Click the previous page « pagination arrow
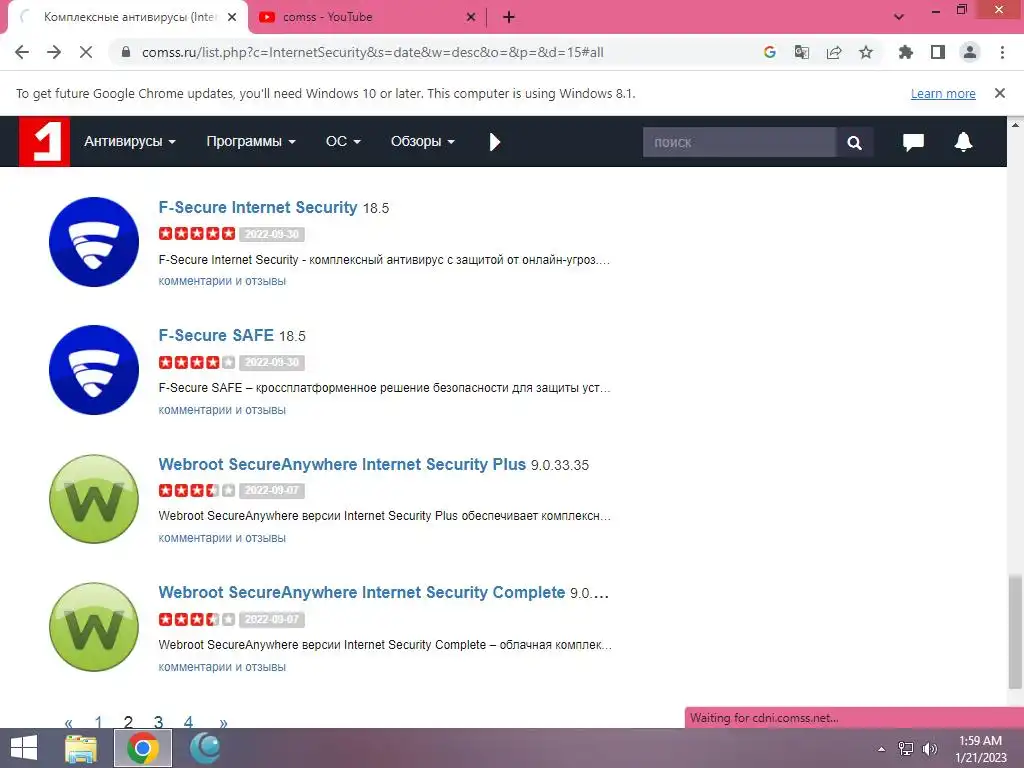 [69, 722]
